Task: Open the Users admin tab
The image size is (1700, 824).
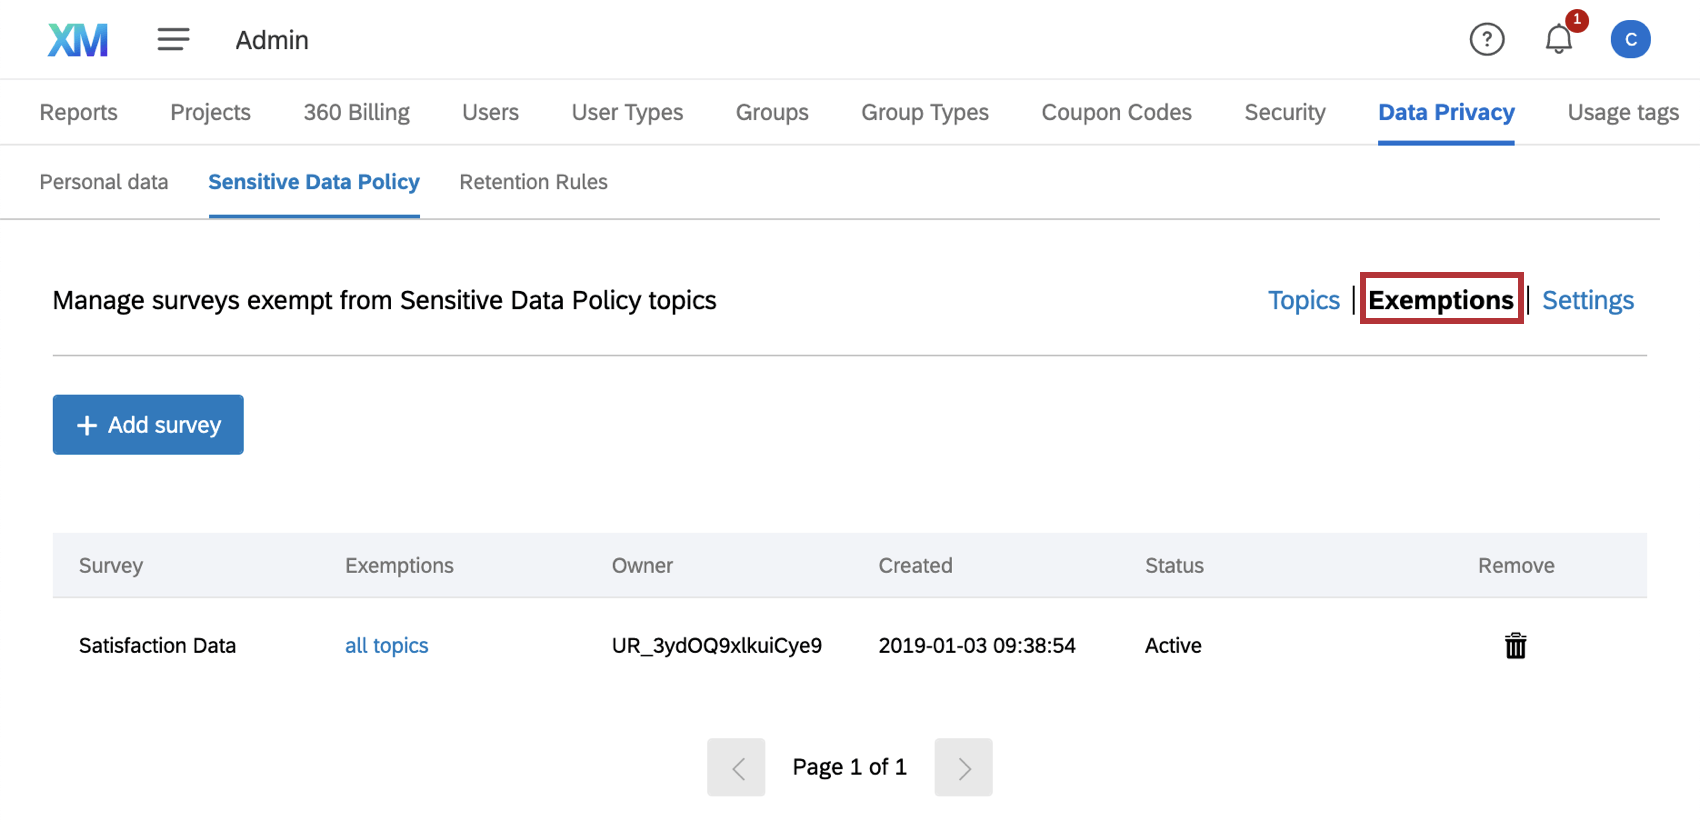Action: (490, 112)
